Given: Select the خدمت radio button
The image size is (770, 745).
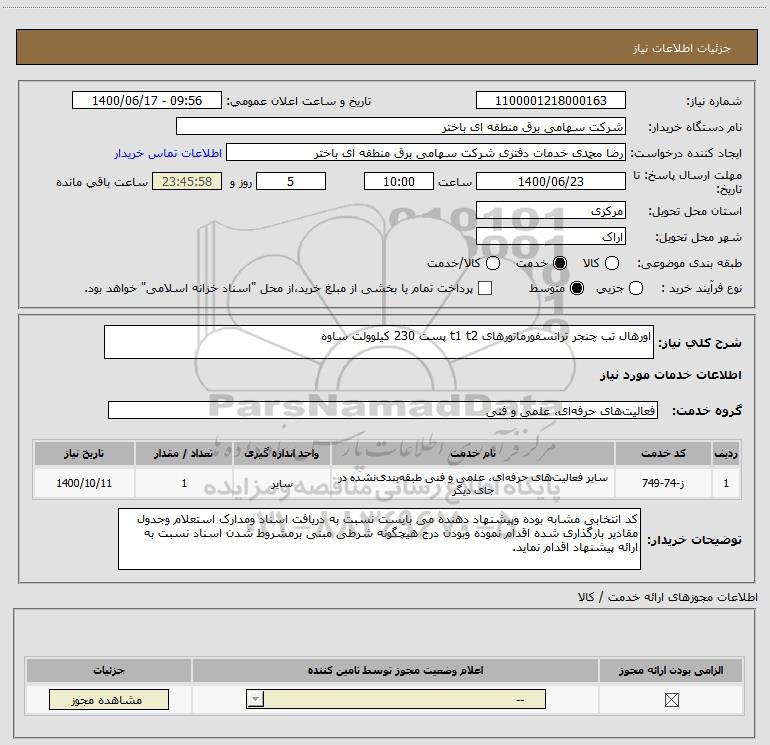Looking at the screenshot, I should point(560,263).
